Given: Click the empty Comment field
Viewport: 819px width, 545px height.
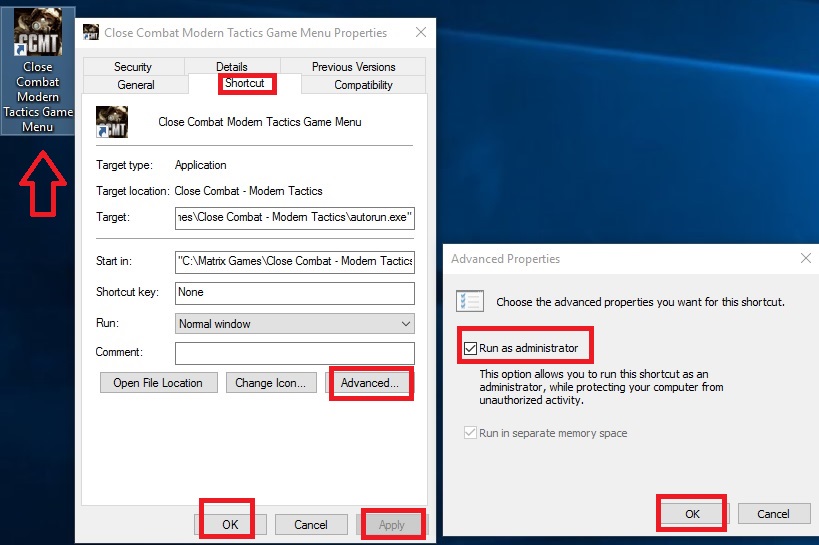Looking at the screenshot, I should pos(295,353).
